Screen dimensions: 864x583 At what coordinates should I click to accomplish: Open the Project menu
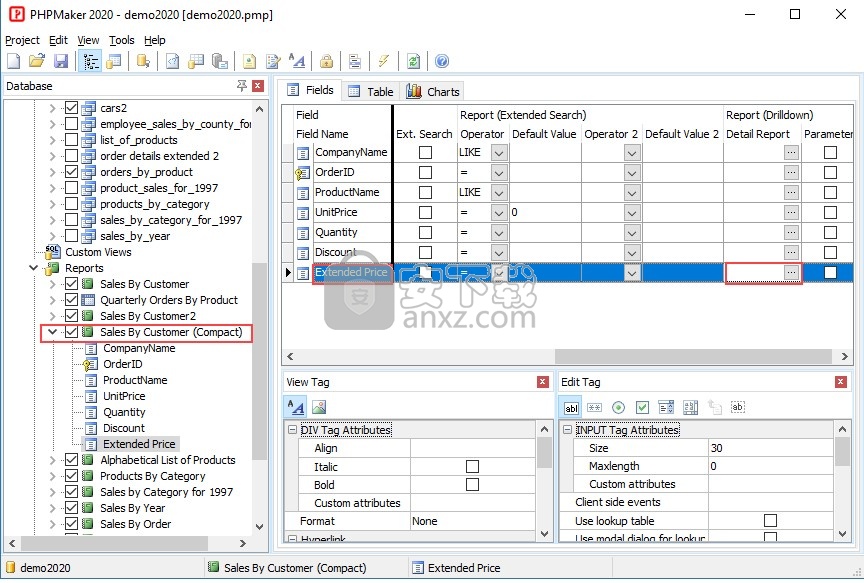point(23,40)
